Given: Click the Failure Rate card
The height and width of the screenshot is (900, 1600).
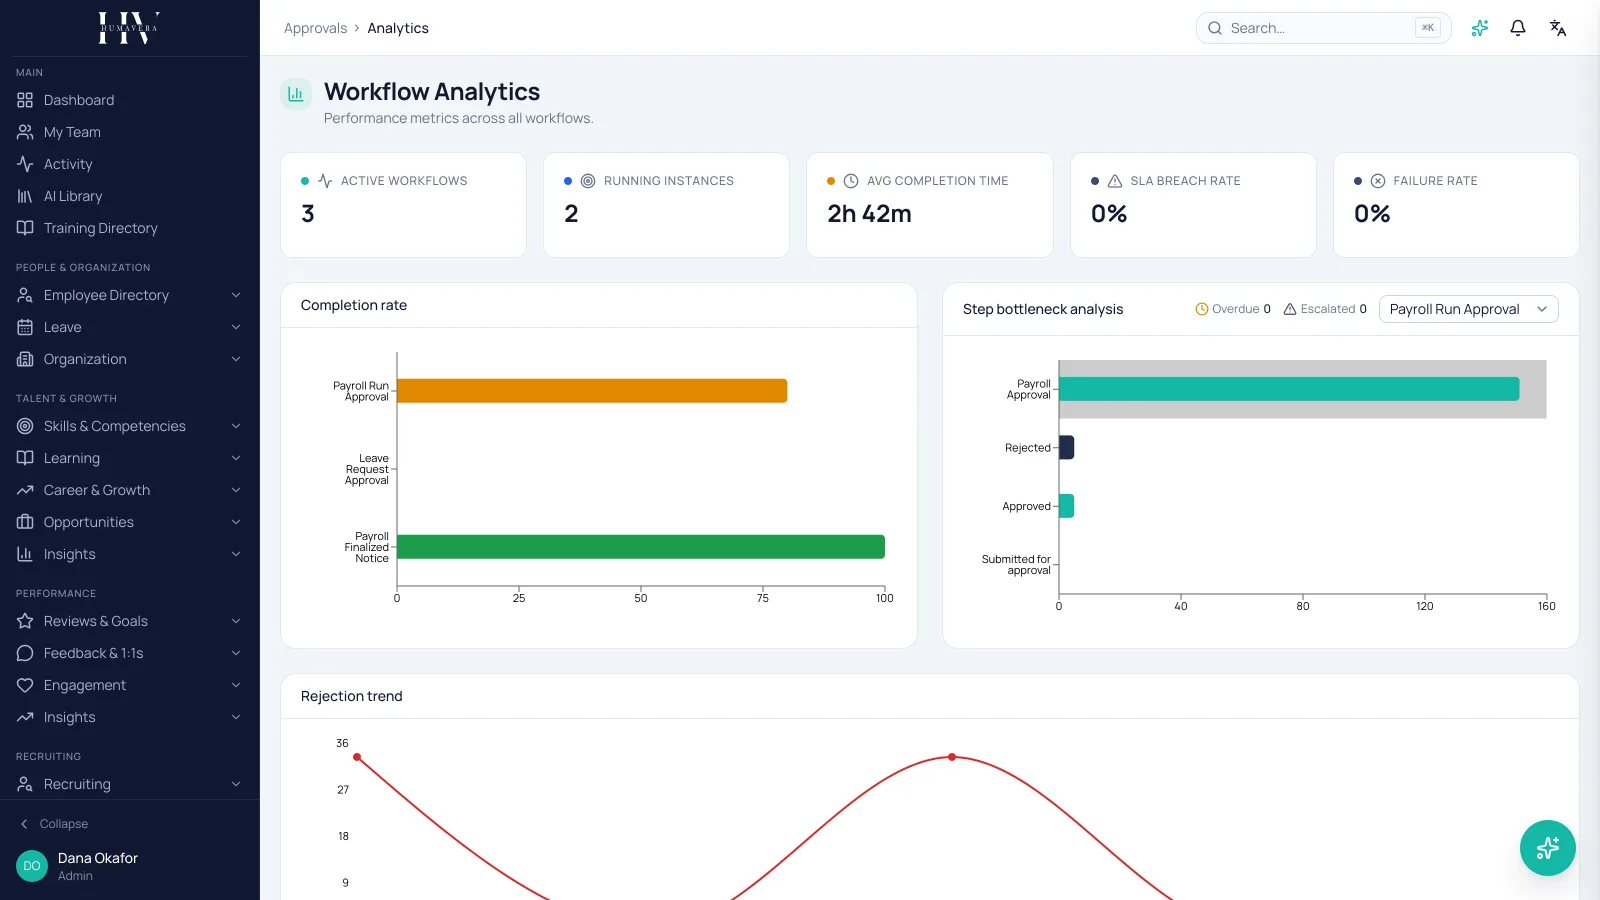Looking at the screenshot, I should click(1456, 205).
